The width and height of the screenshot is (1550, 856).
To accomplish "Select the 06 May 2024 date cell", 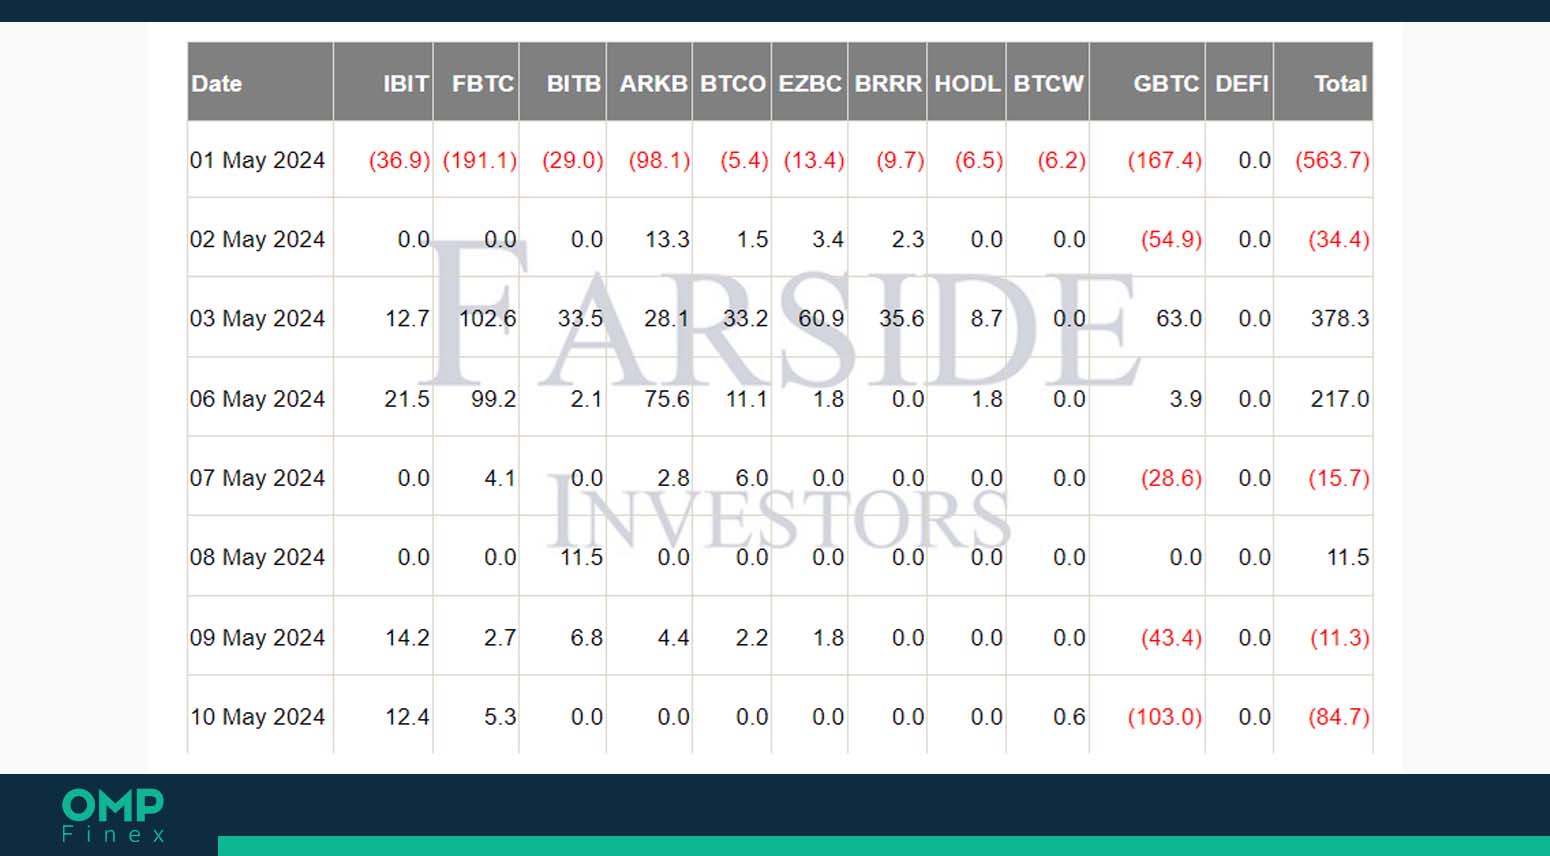I will pos(258,398).
